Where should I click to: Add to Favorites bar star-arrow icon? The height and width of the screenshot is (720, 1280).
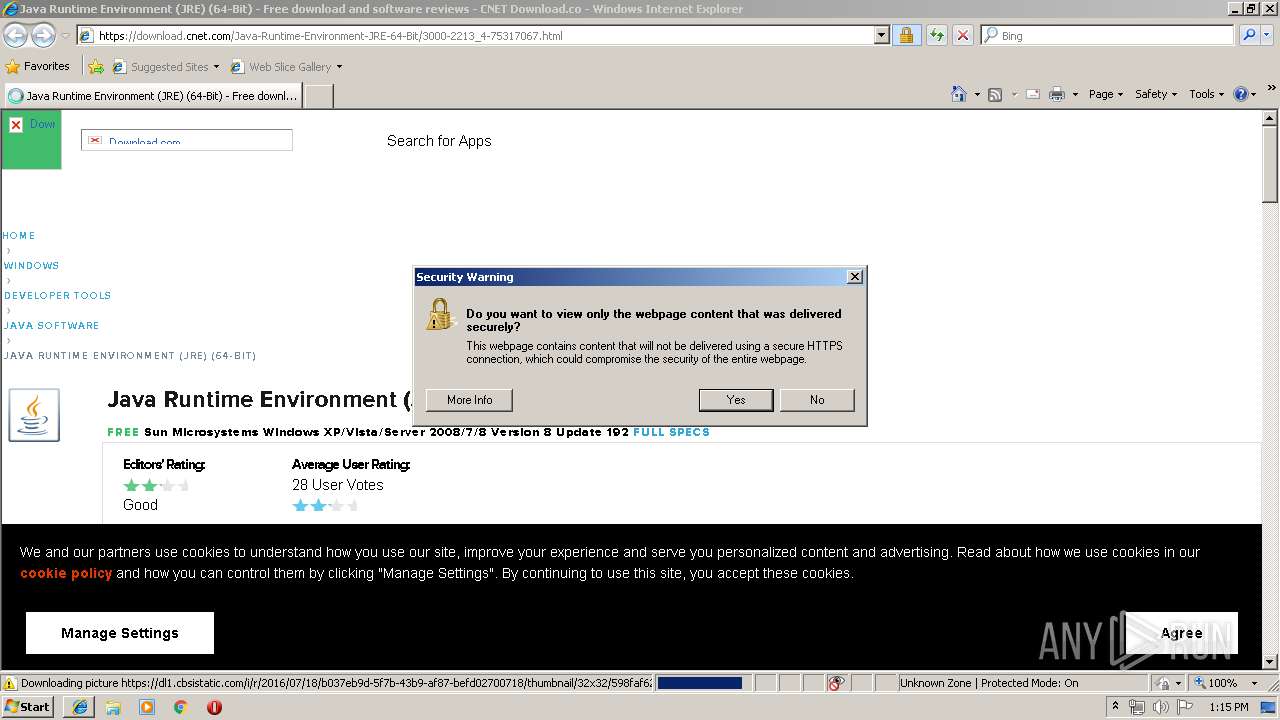[96, 67]
